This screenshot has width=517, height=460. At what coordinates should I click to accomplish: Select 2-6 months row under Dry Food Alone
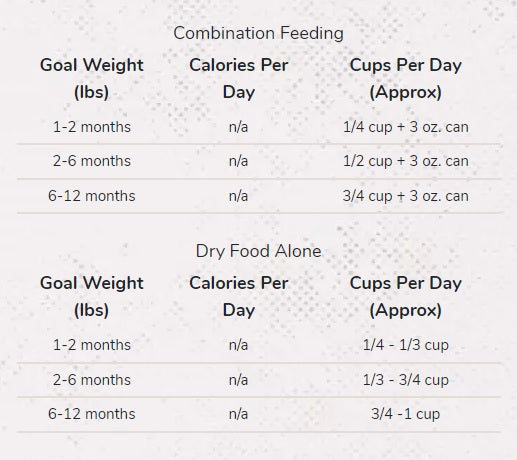click(x=259, y=380)
